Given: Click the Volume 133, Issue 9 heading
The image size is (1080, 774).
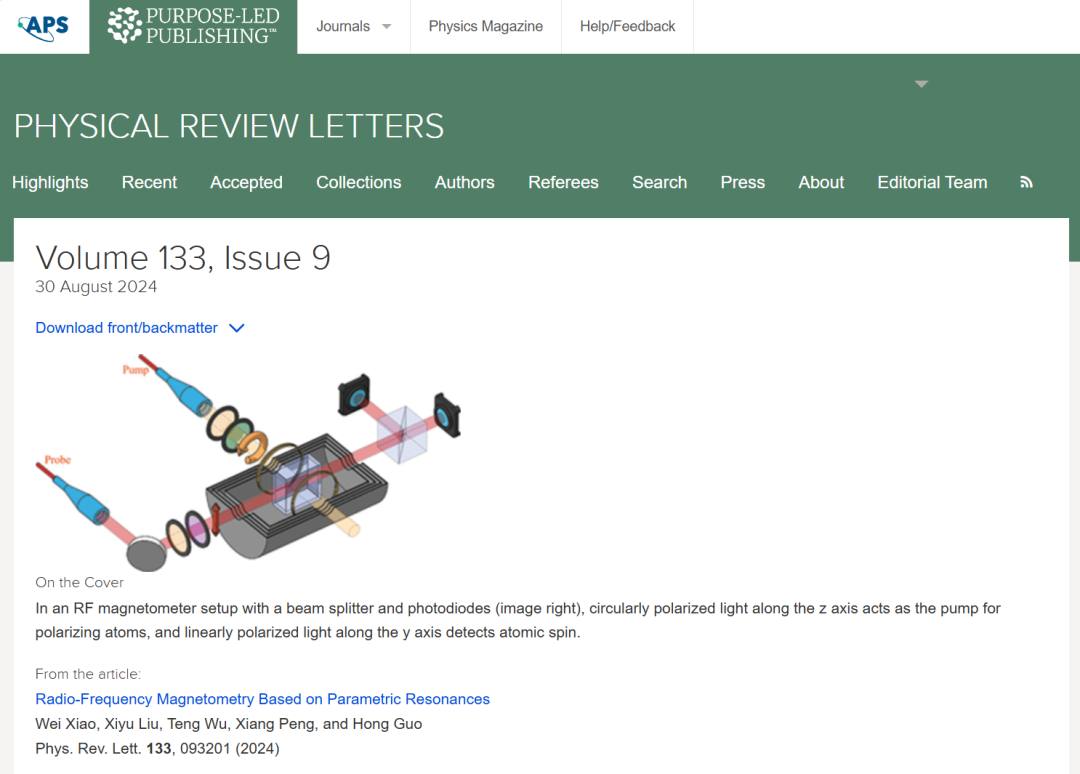Looking at the screenshot, I should coord(183,258).
